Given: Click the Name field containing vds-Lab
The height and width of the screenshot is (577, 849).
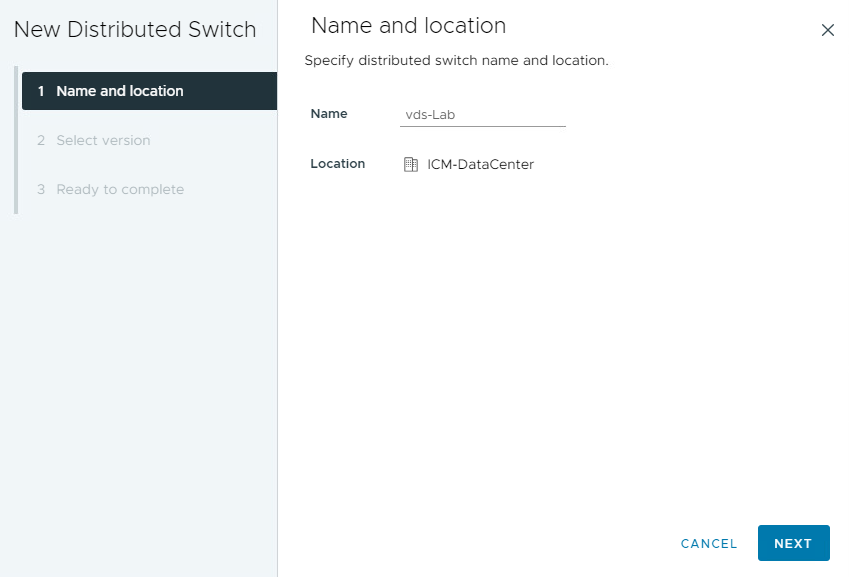Looking at the screenshot, I should tap(483, 115).
